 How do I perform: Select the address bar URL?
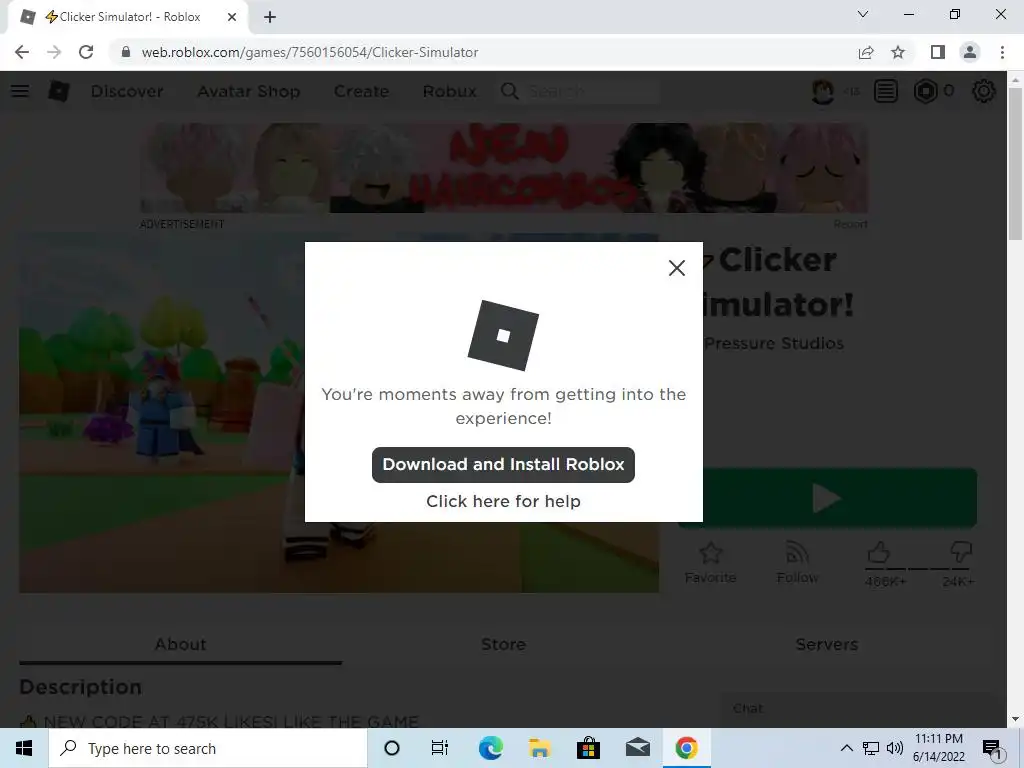[x=310, y=52]
